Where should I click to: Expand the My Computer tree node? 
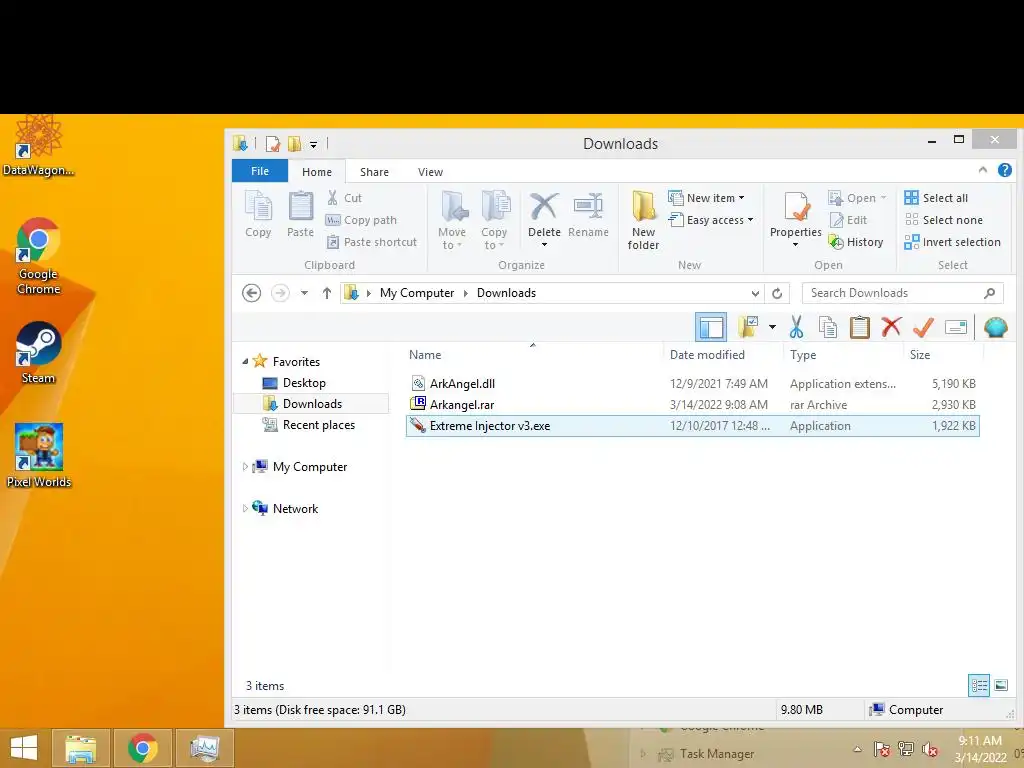[x=245, y=467]
